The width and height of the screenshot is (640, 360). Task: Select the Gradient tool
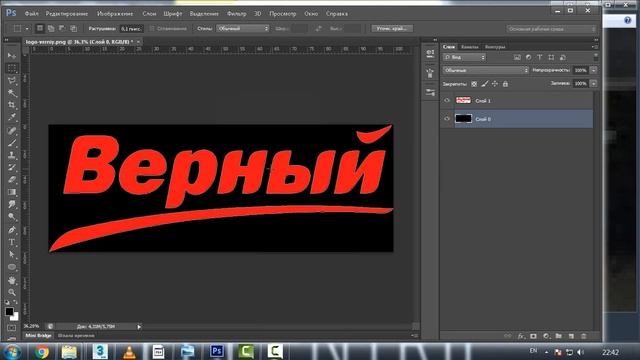[x=12, y=192]
